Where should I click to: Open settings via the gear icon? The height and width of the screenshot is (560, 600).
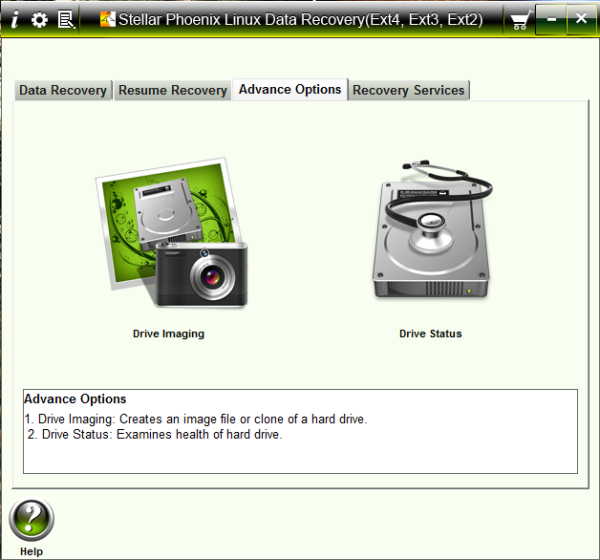[39, 19]
